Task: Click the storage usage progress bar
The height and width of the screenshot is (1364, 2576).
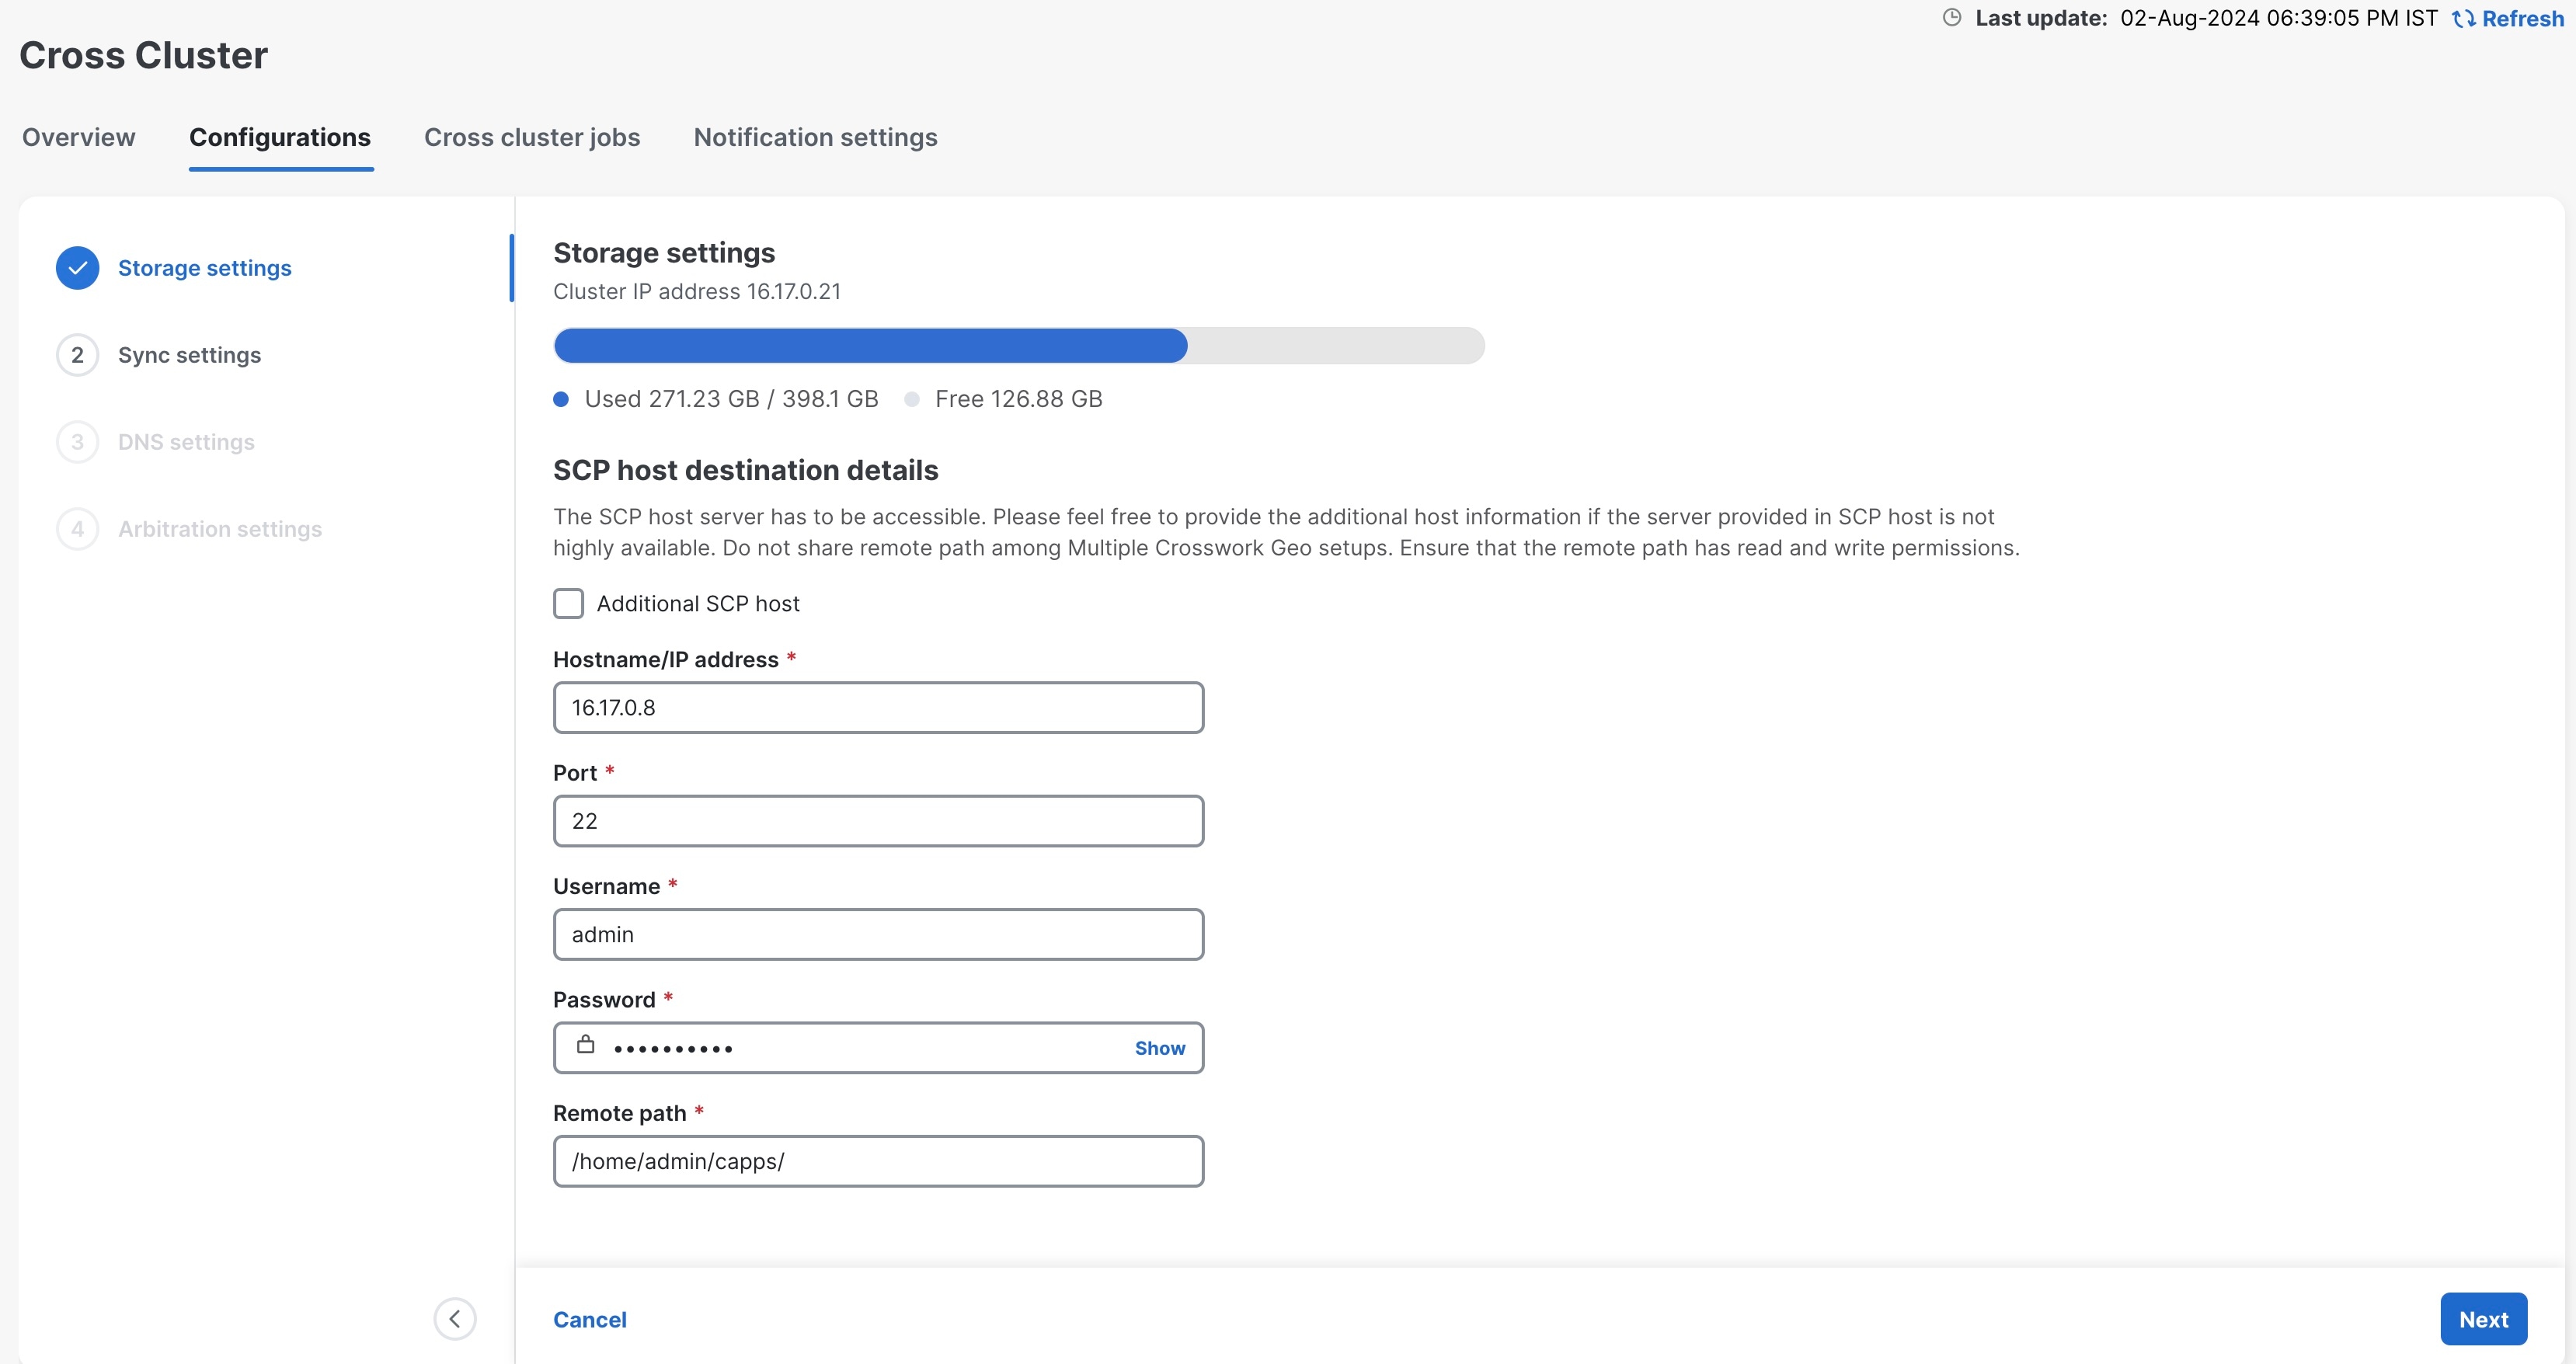Action: (1018, 346)
